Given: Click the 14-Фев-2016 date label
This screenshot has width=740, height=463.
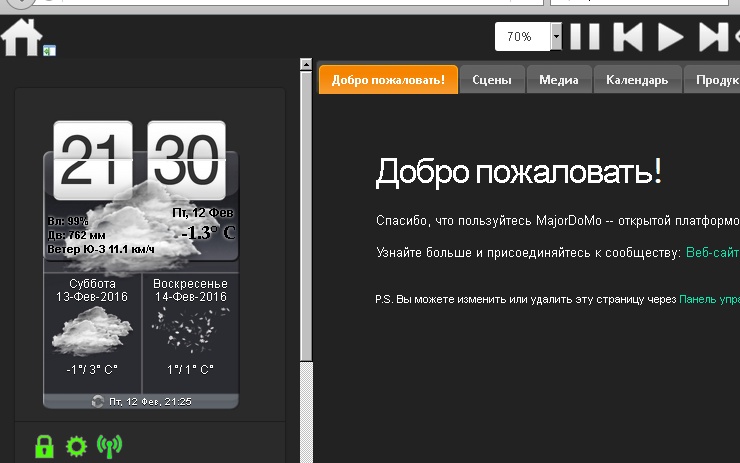Looking at the screenshot, I should tap(191, 297).
